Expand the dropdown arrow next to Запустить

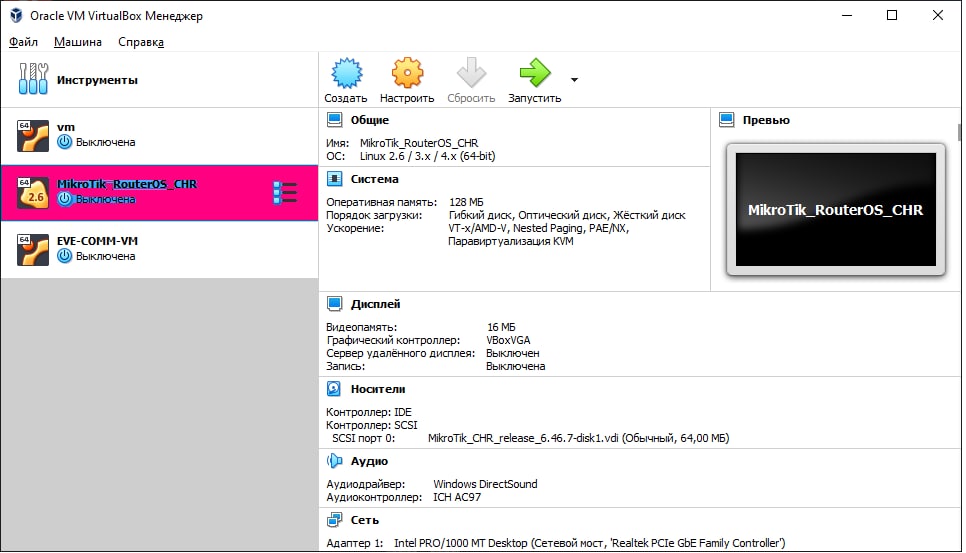point(574,79)
